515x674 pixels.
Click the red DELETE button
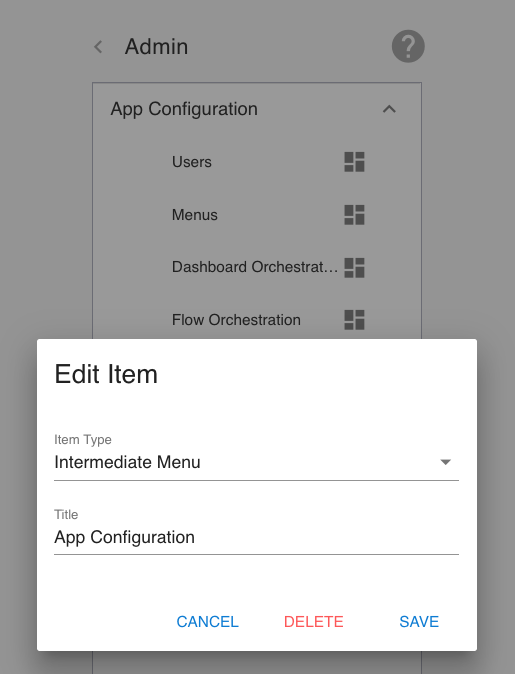pos(314,622)
